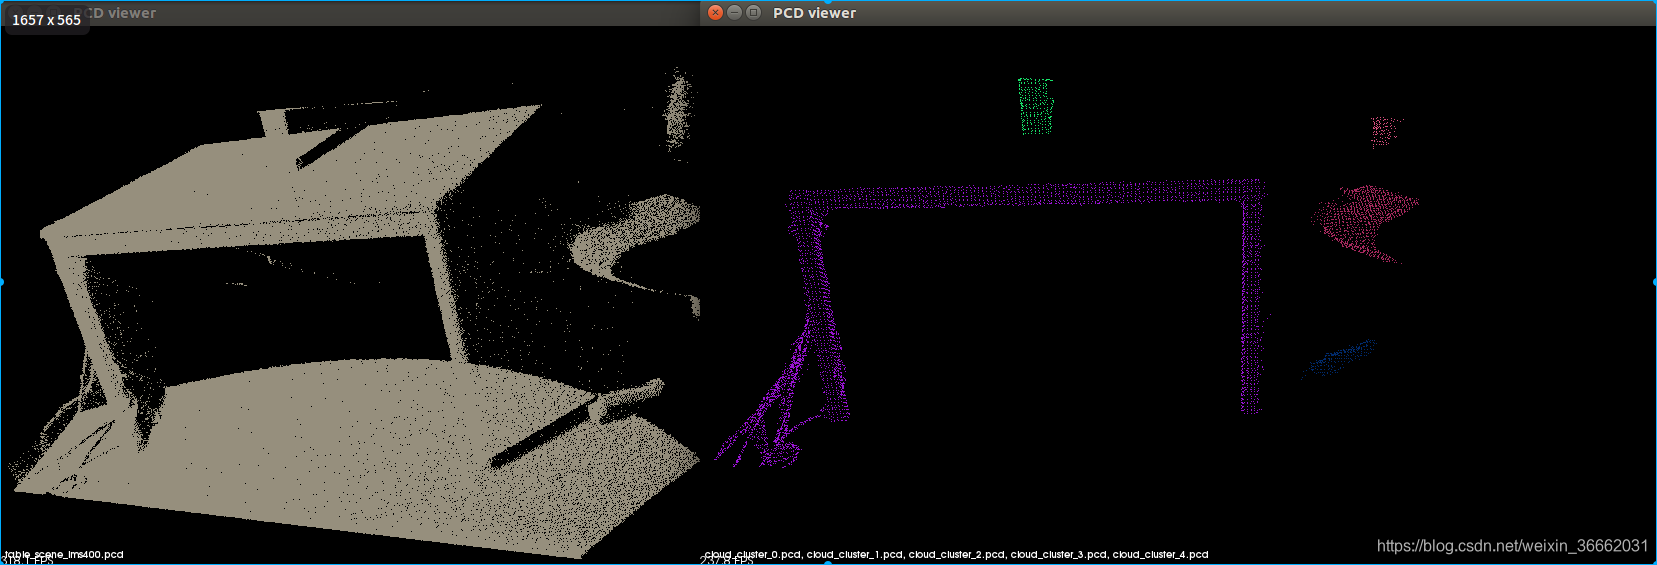Select the small red cluster above

pyautogui.click(x=1385, y=130)
